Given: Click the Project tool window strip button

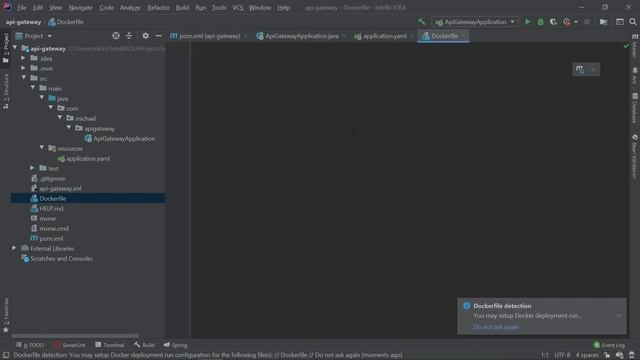Looking at the screenshot, I should tap(6, 48).
